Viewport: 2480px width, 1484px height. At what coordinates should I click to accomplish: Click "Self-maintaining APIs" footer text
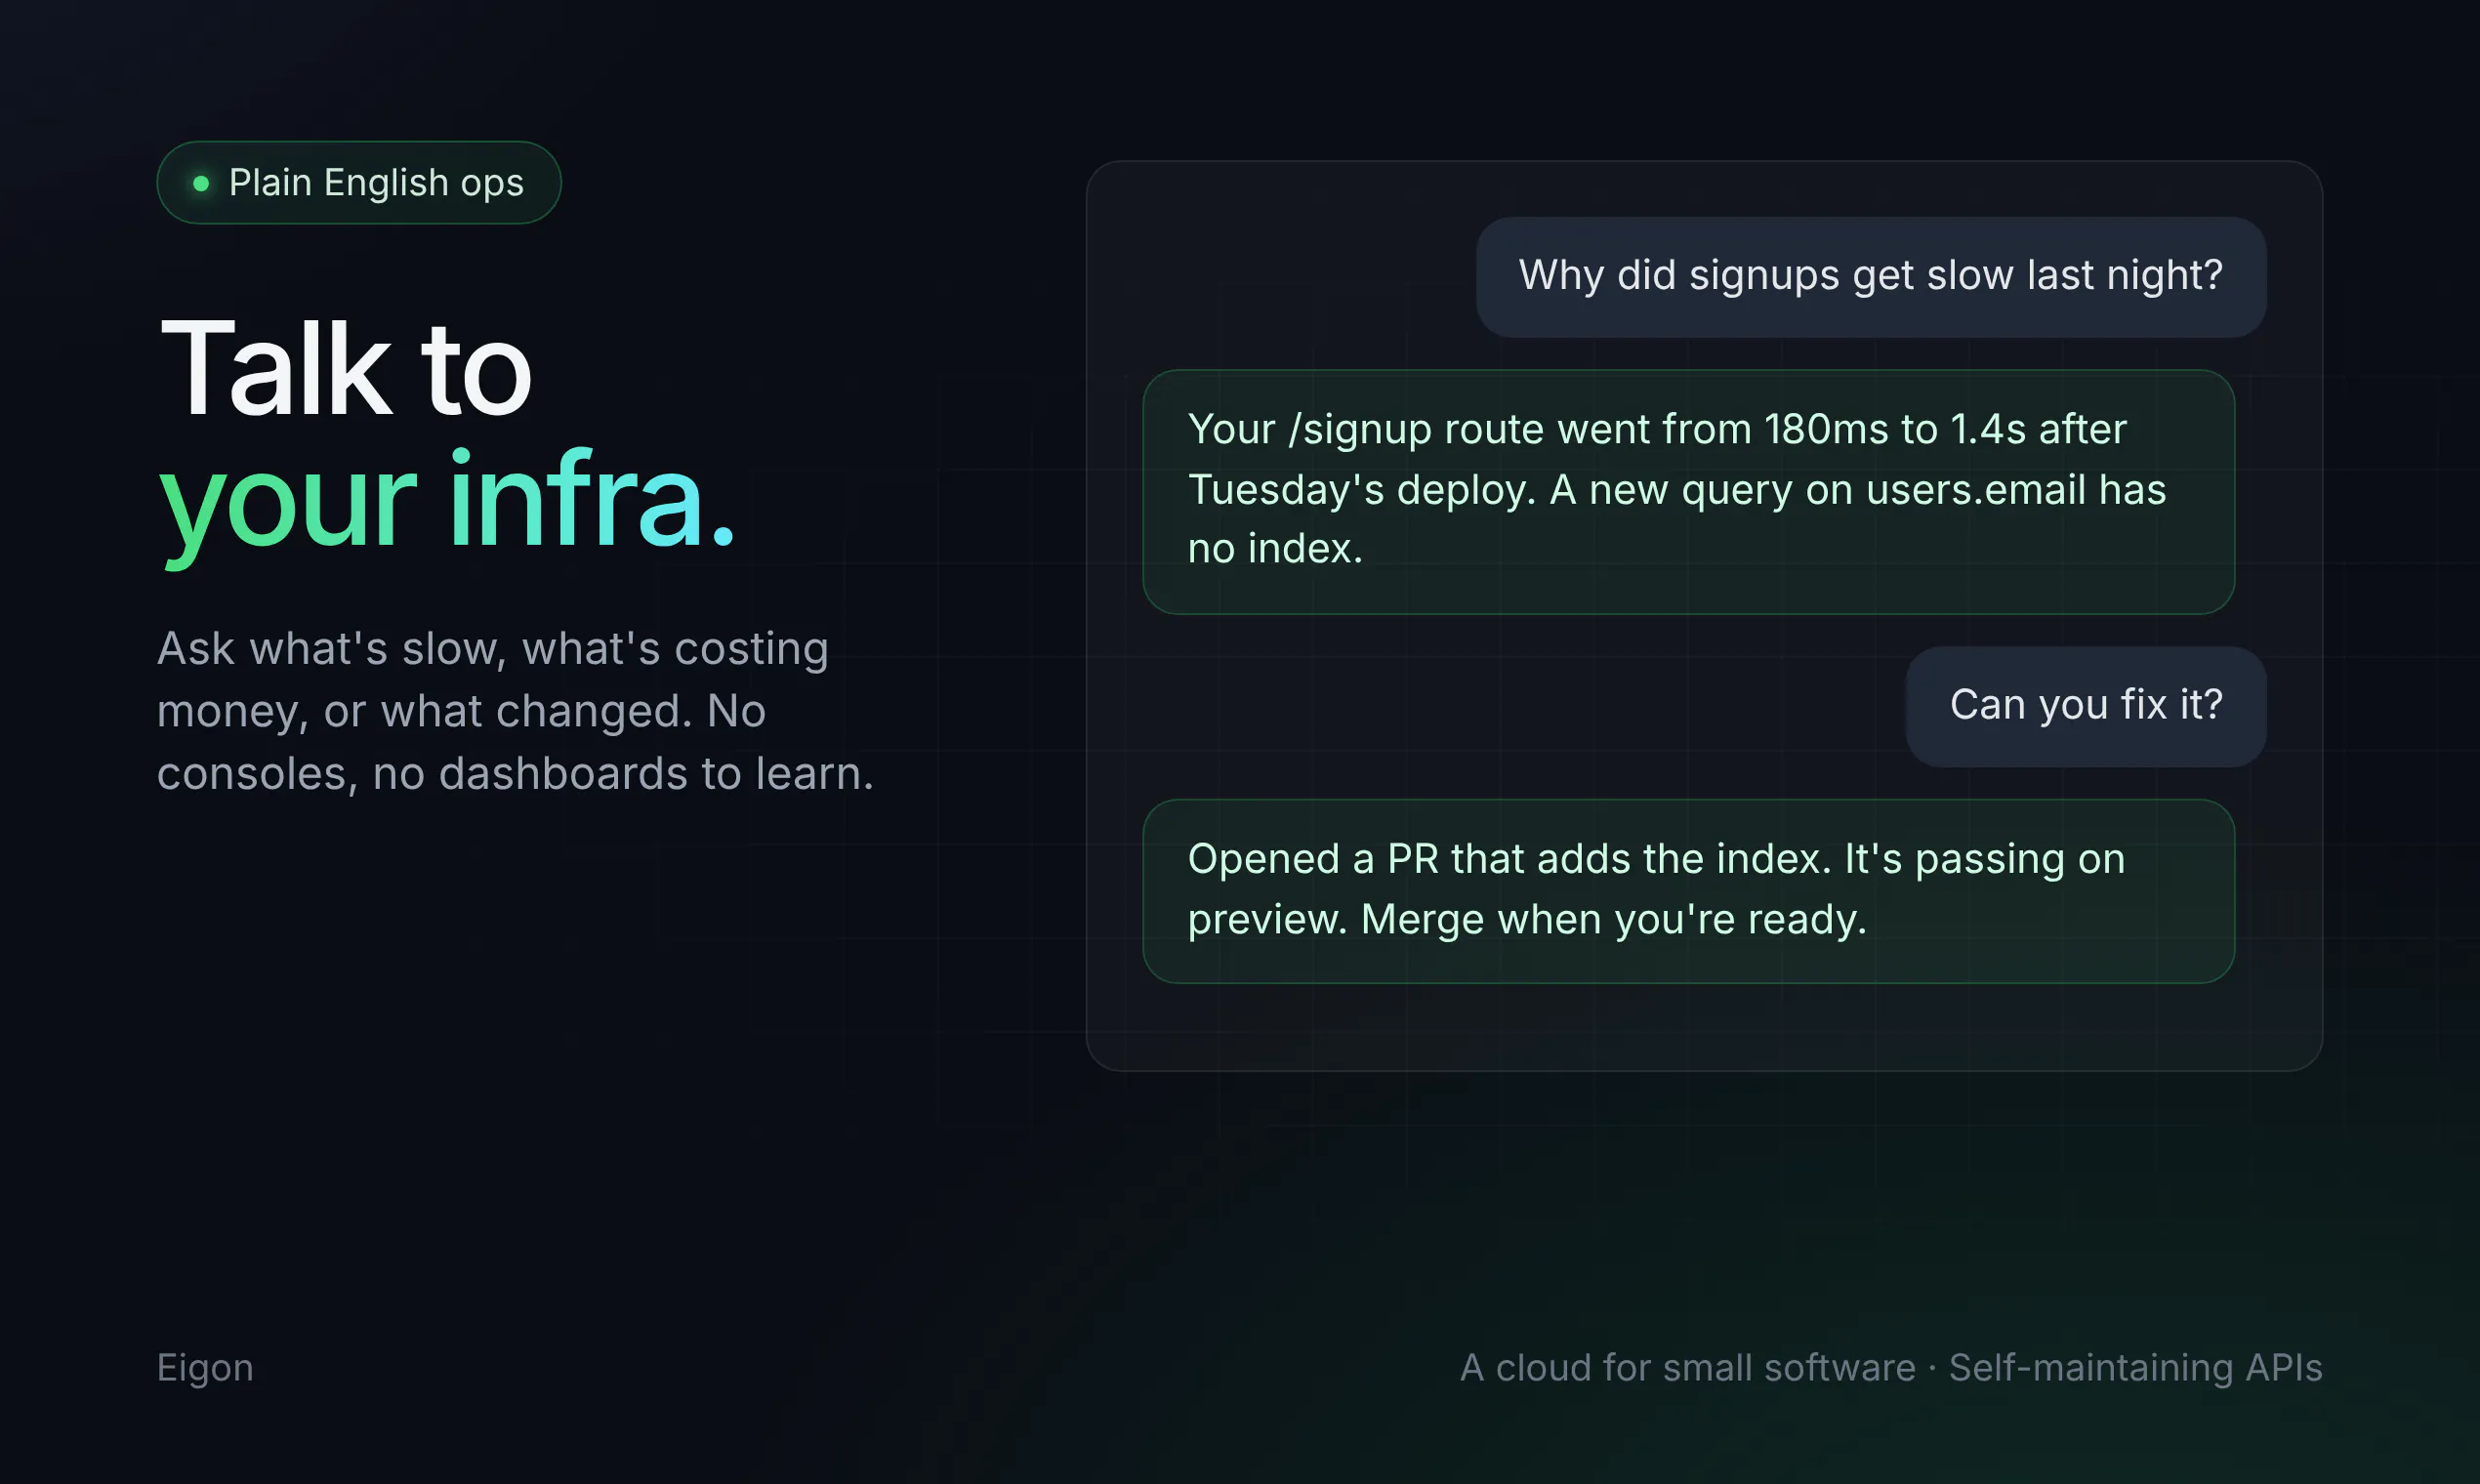click(2135, 1368)
